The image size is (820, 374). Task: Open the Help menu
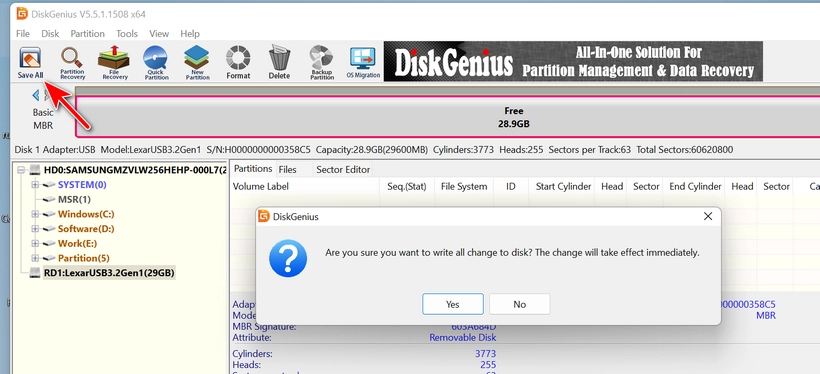[x=190, y=33]
